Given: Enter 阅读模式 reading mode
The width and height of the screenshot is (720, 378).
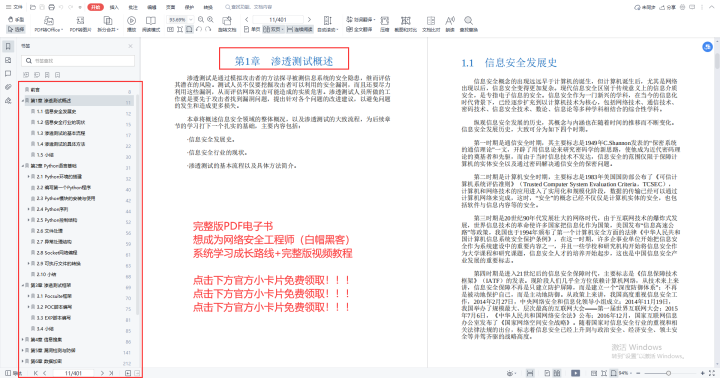Looking at the screenshot, I should (x=151, y=24).
